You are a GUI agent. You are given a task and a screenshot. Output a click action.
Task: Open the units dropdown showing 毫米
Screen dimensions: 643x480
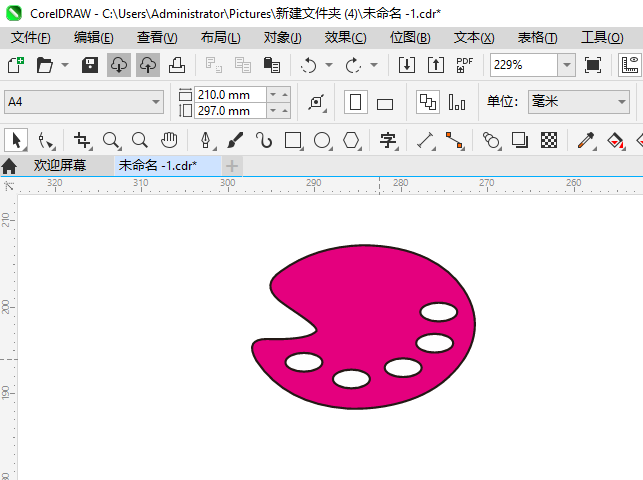pyautogui.click(x=579, y=102)
